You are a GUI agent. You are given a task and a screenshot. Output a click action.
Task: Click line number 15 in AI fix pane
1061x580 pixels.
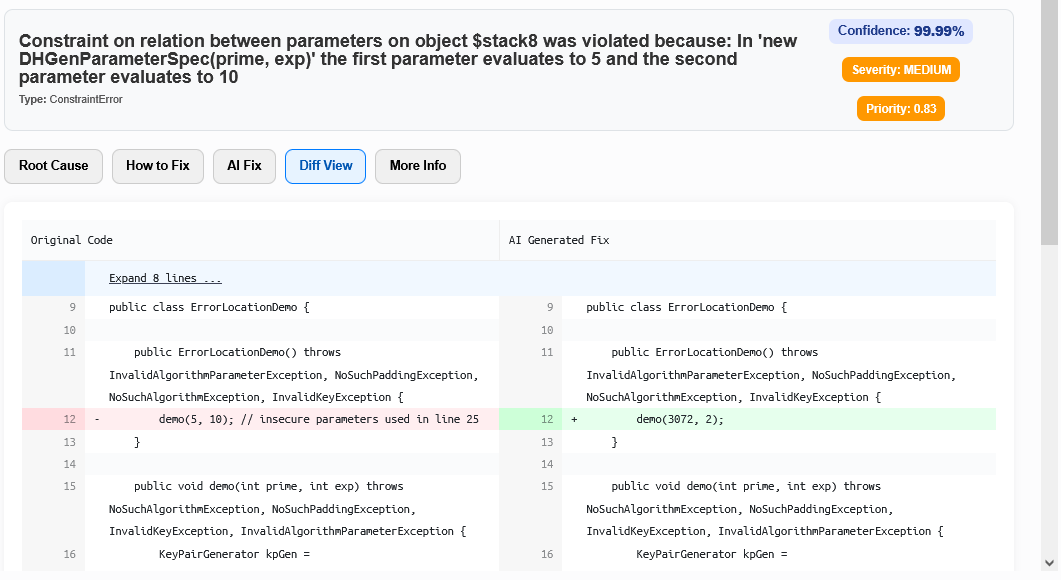pos(547,487)
